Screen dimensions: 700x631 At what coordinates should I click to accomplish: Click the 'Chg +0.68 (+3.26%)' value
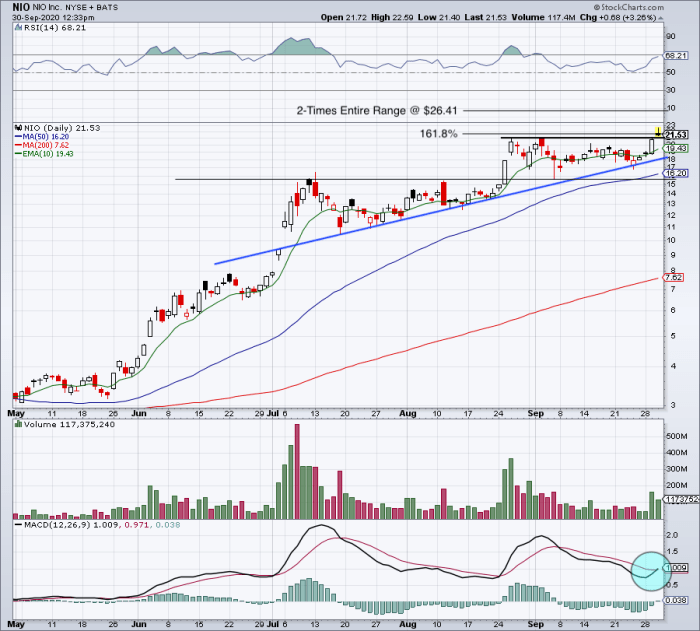tap(617, 17)
